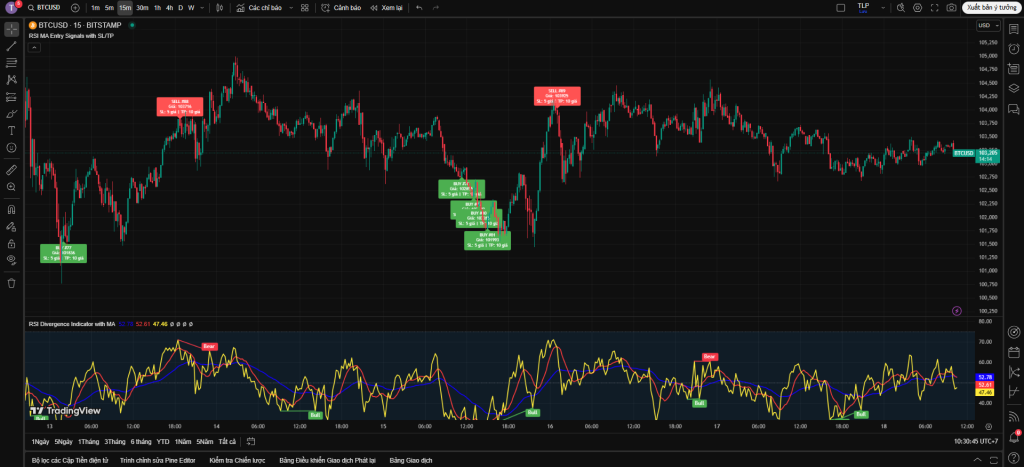Screen dimensions: 1024x467
Task: Open the alerts clock icon in right sidebar
Action: [1013, 48]
